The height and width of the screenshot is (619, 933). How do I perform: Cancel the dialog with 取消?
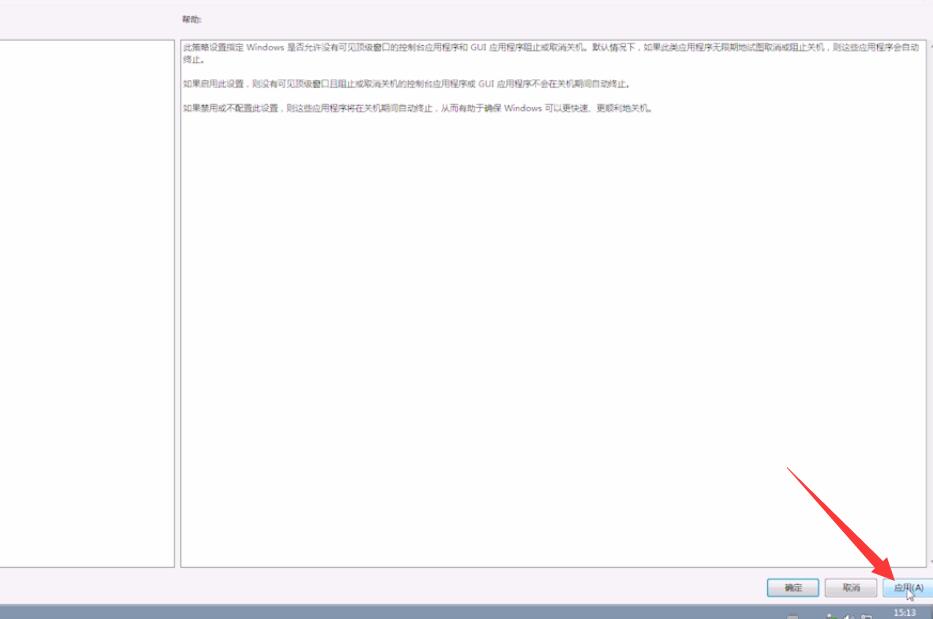coord(851,587)
